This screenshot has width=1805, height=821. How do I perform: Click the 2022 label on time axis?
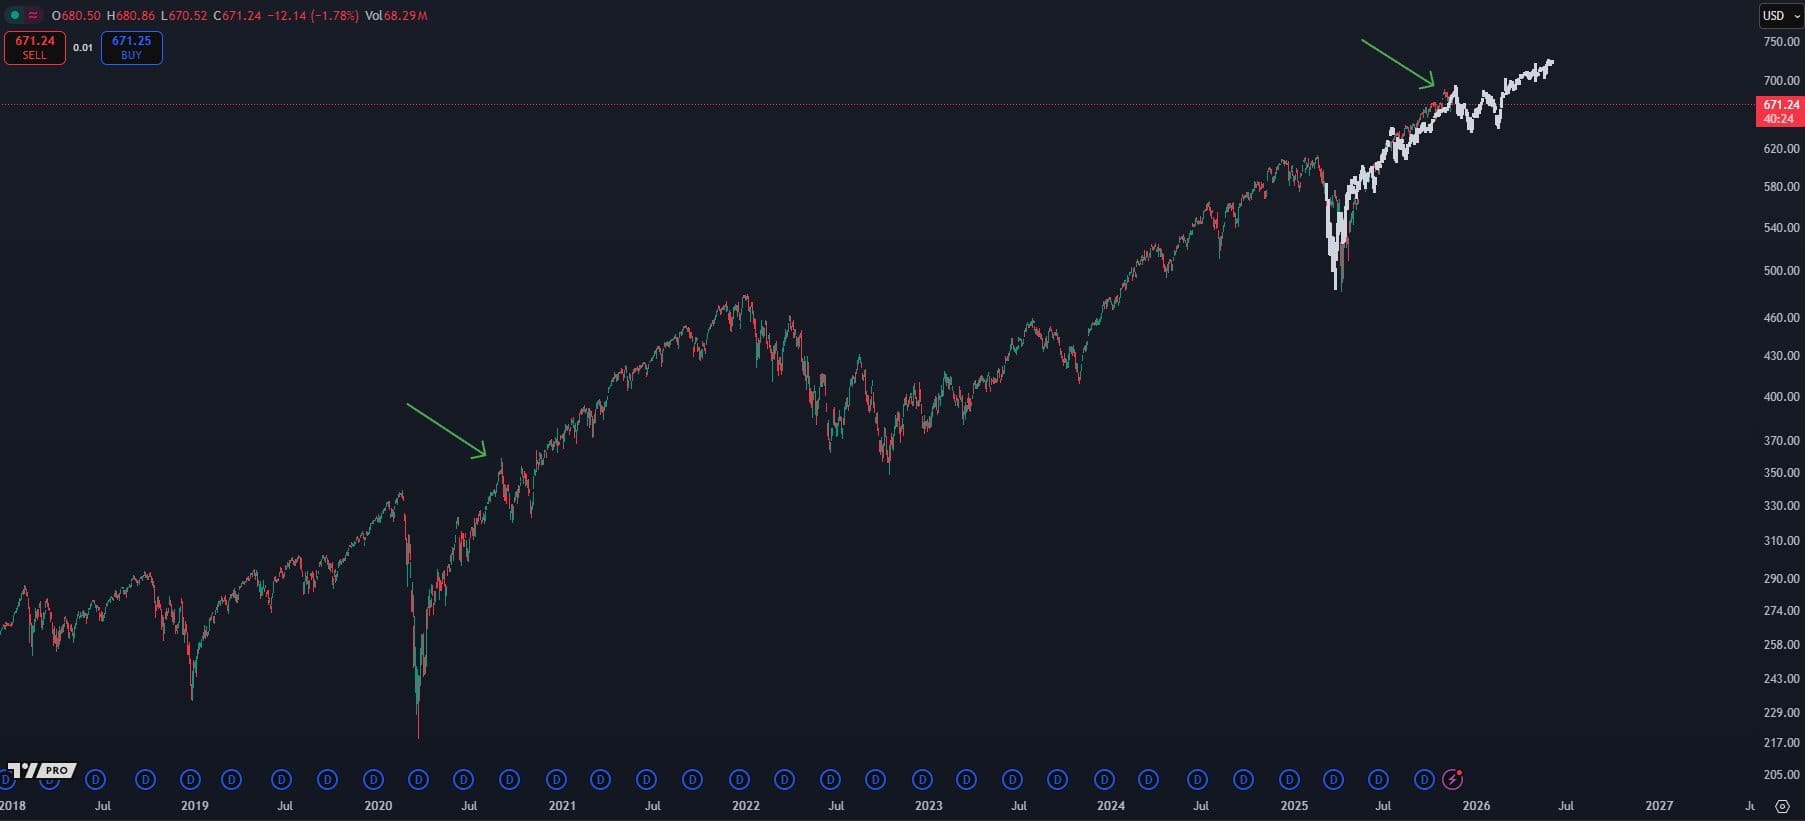pos(745,805)
